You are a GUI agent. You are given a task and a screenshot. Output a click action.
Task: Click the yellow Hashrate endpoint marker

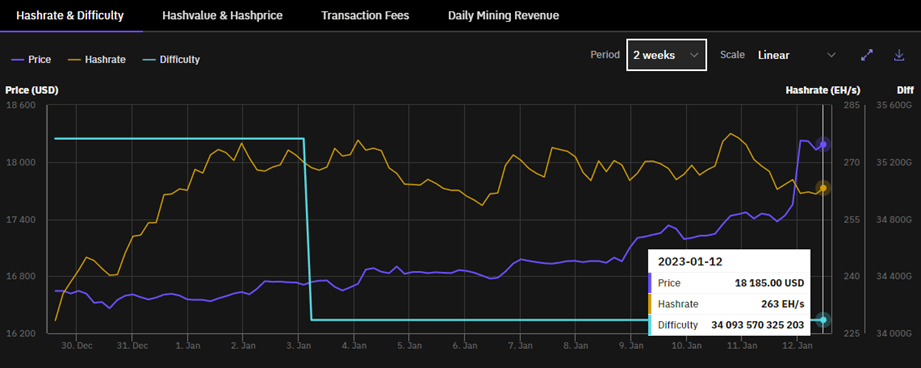coord(823,188)
